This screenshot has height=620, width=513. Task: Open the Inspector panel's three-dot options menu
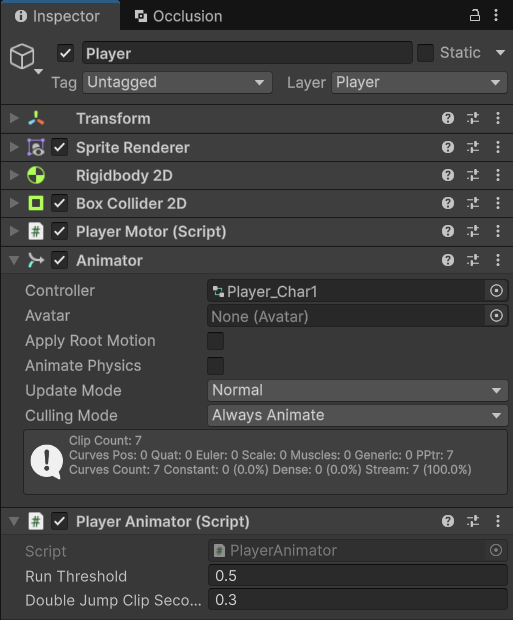tap(496, 15)
